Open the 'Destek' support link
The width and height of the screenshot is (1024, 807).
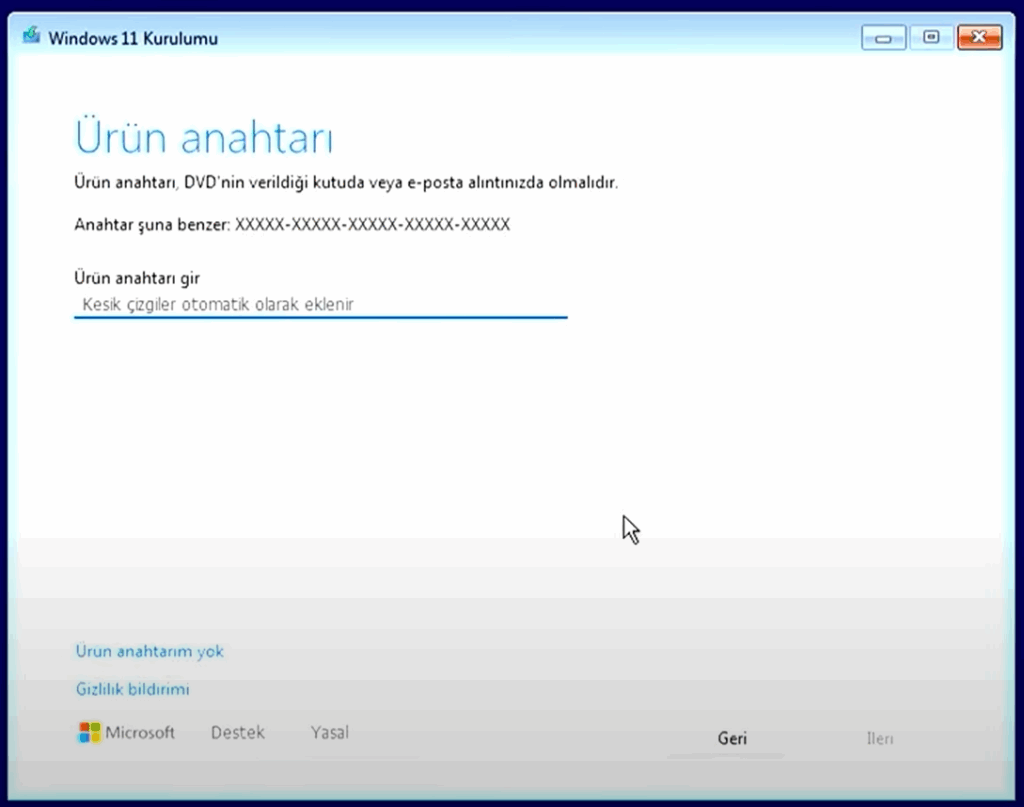pyautogui.click(x=238, y=733)
